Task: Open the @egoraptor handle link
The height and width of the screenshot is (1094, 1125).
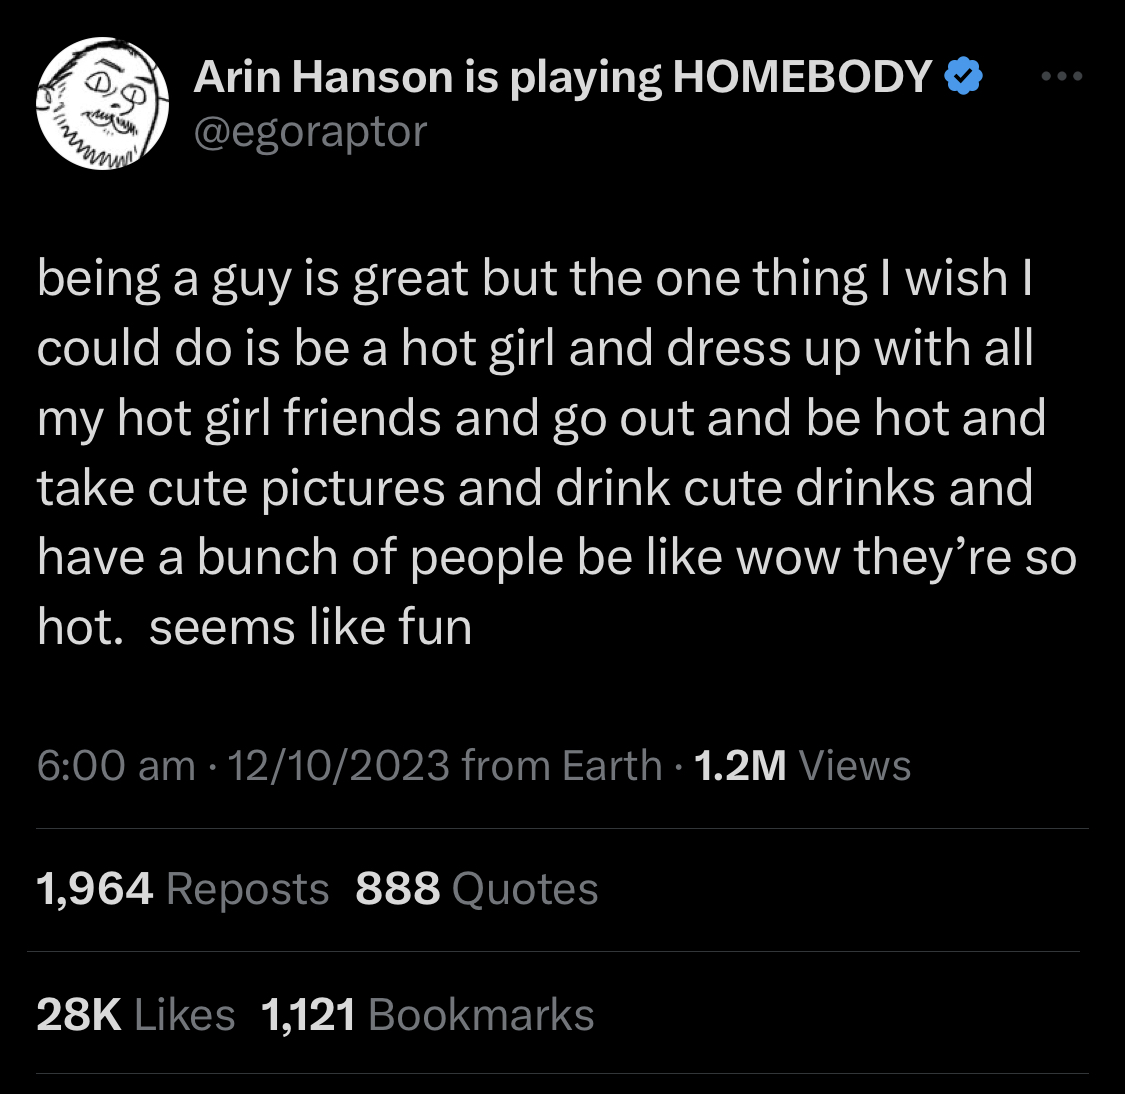Action: (311, 133)
